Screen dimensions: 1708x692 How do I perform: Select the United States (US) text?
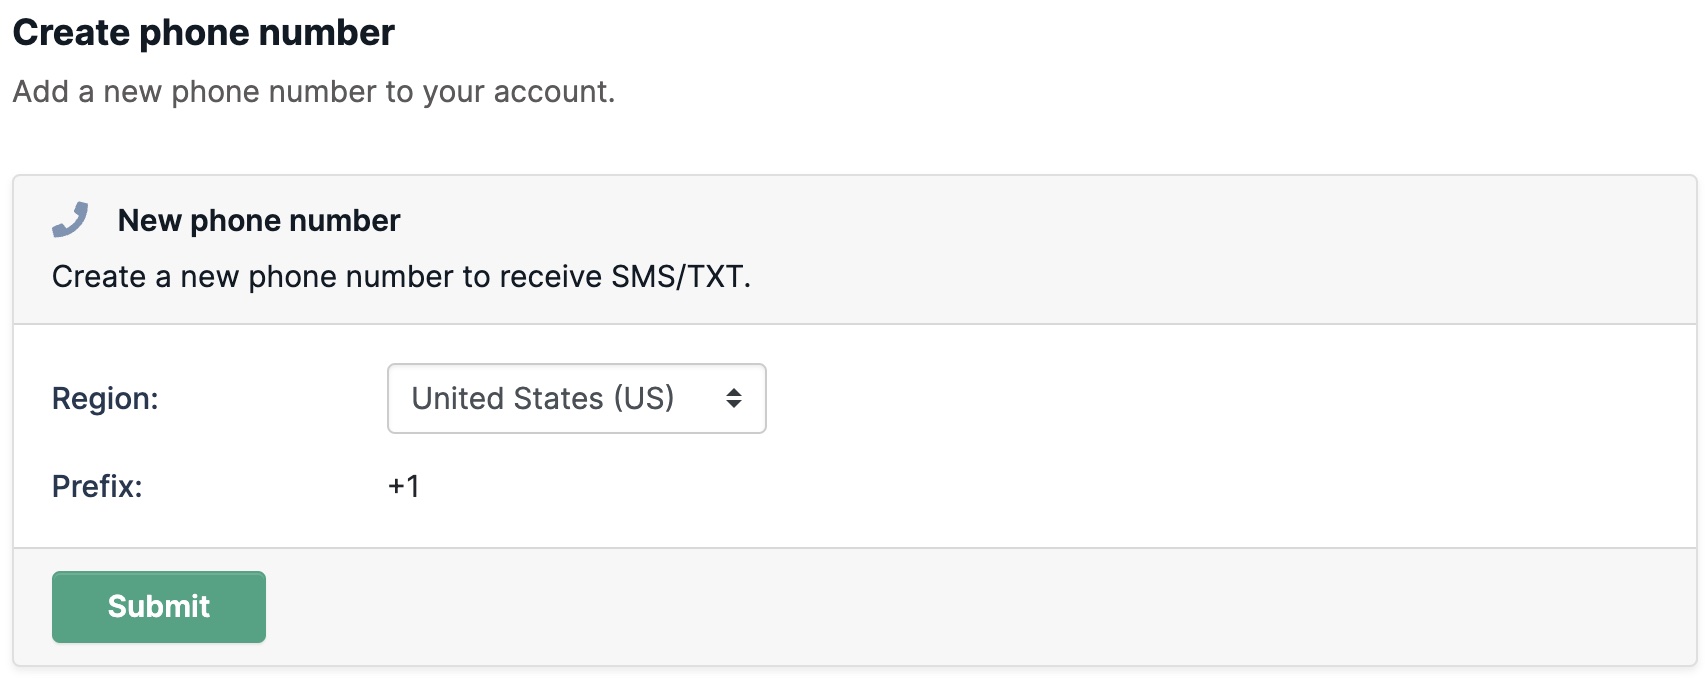coord(543,398)
